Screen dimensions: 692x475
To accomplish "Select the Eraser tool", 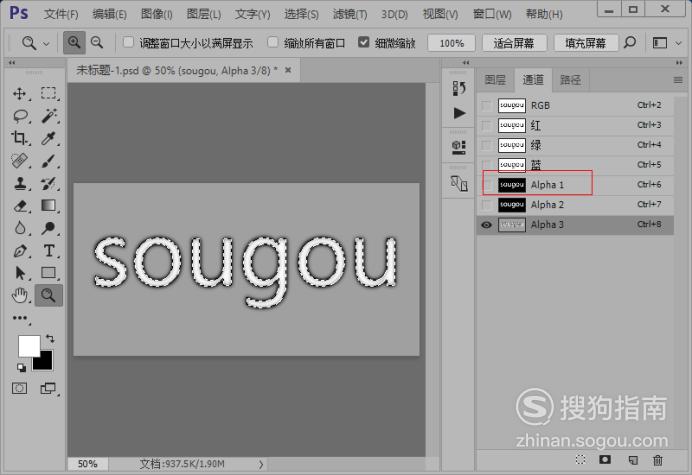I will [19, 206].
